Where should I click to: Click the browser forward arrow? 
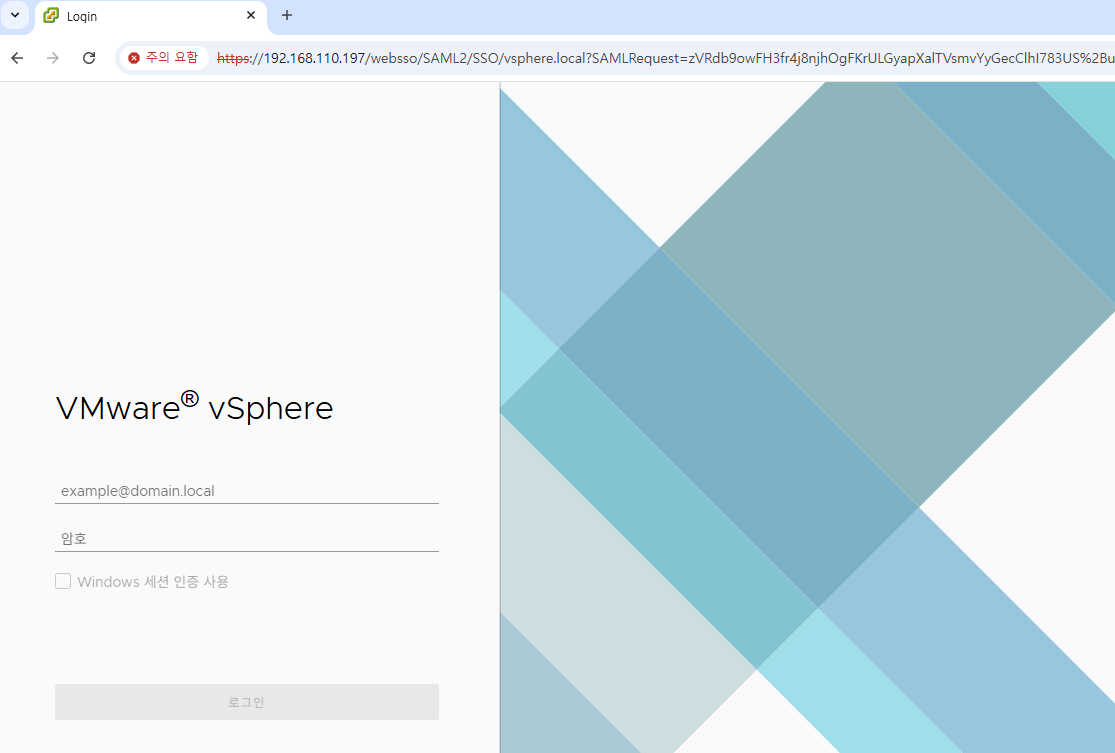[x=53, y=58]
